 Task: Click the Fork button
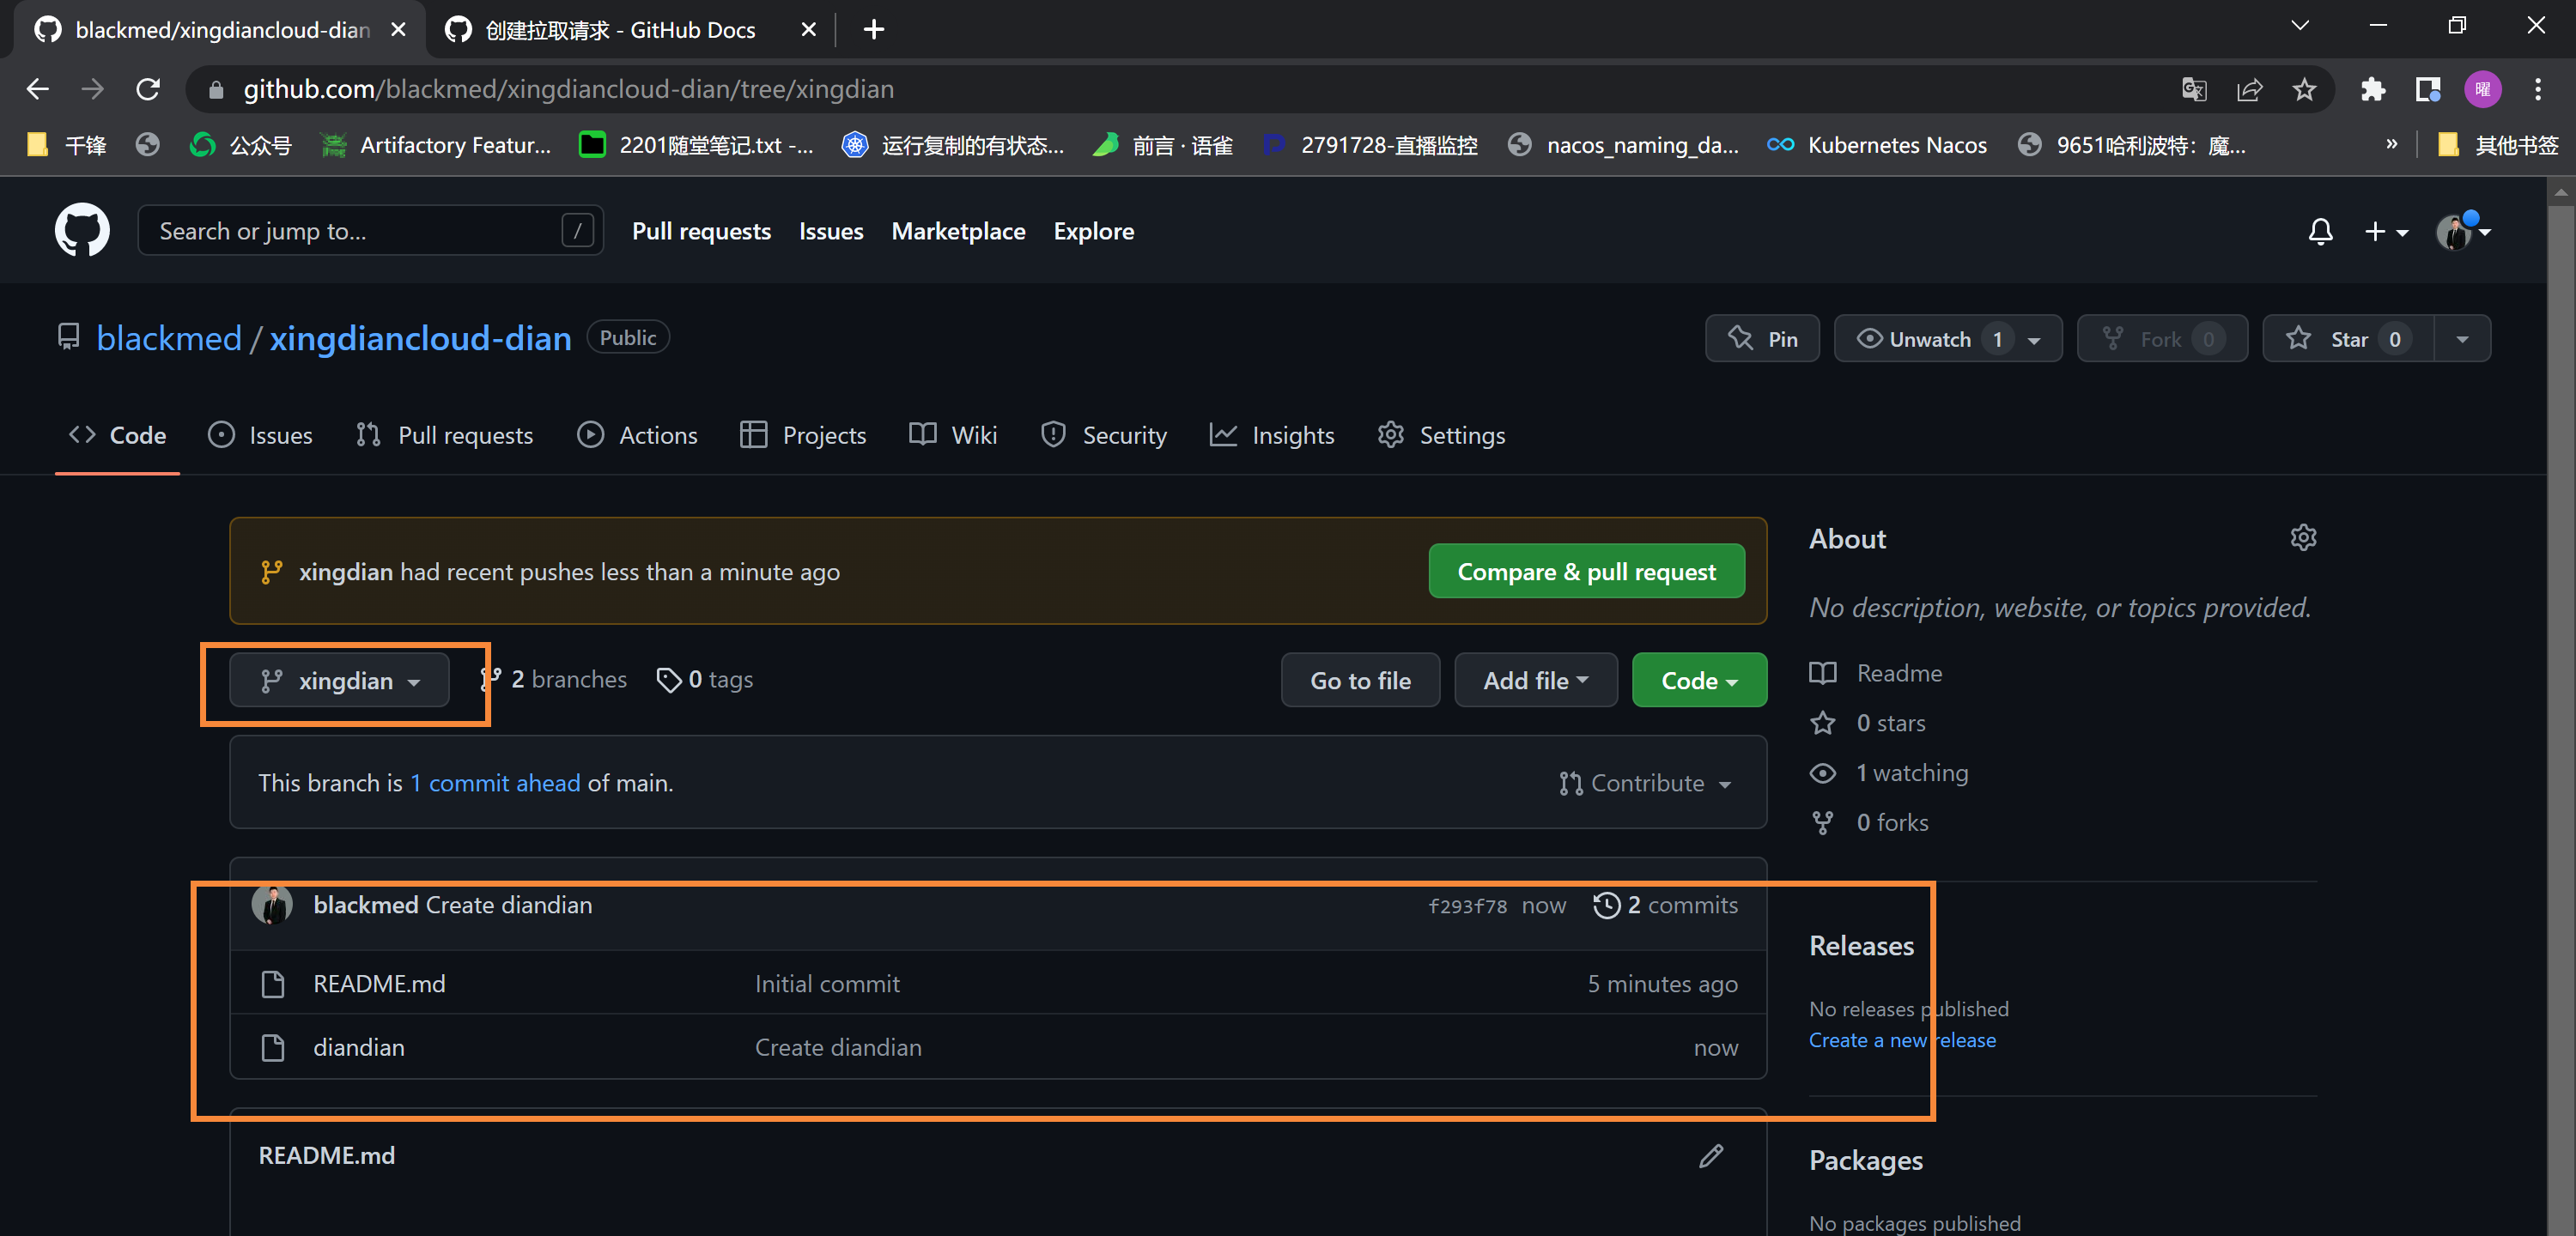click(x=2162, y=339)
